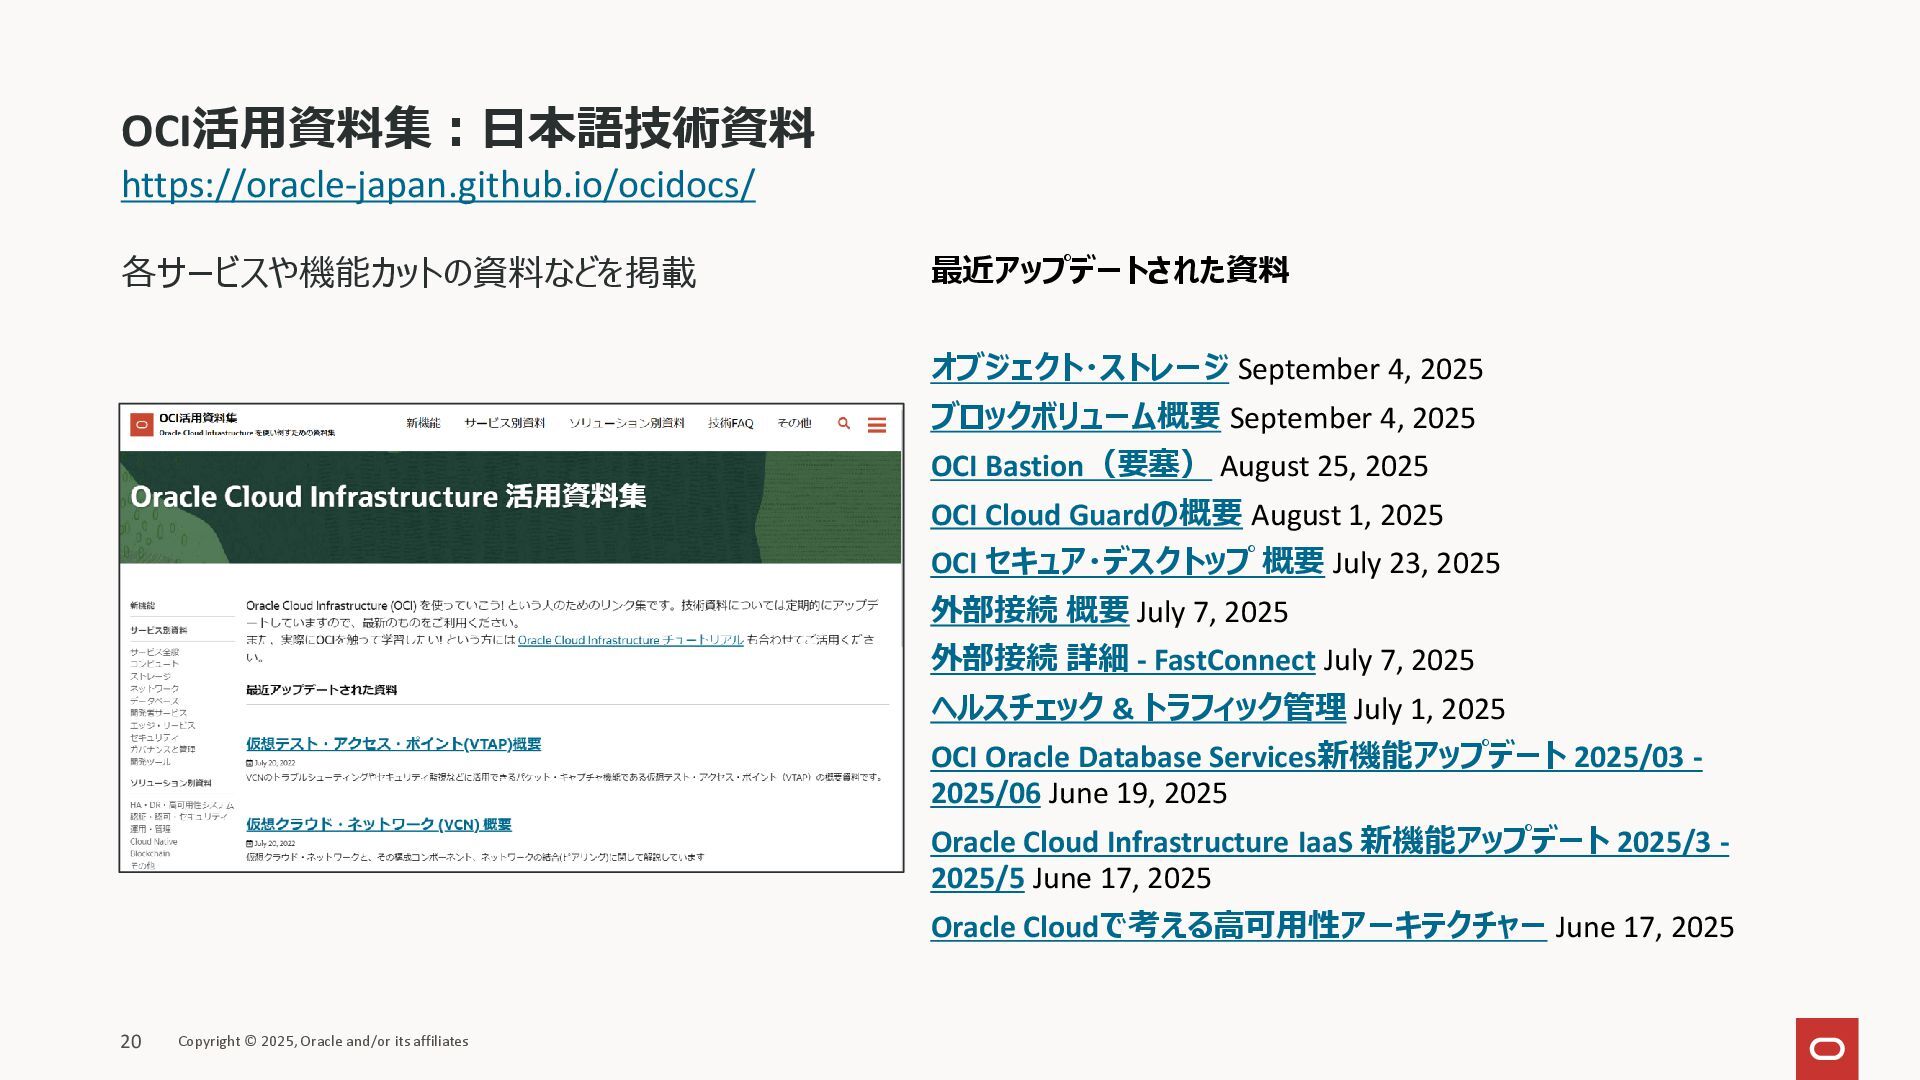Open the hamburger menu icon in site header
Screen dimensions: 1920x1080
(877, 425)
